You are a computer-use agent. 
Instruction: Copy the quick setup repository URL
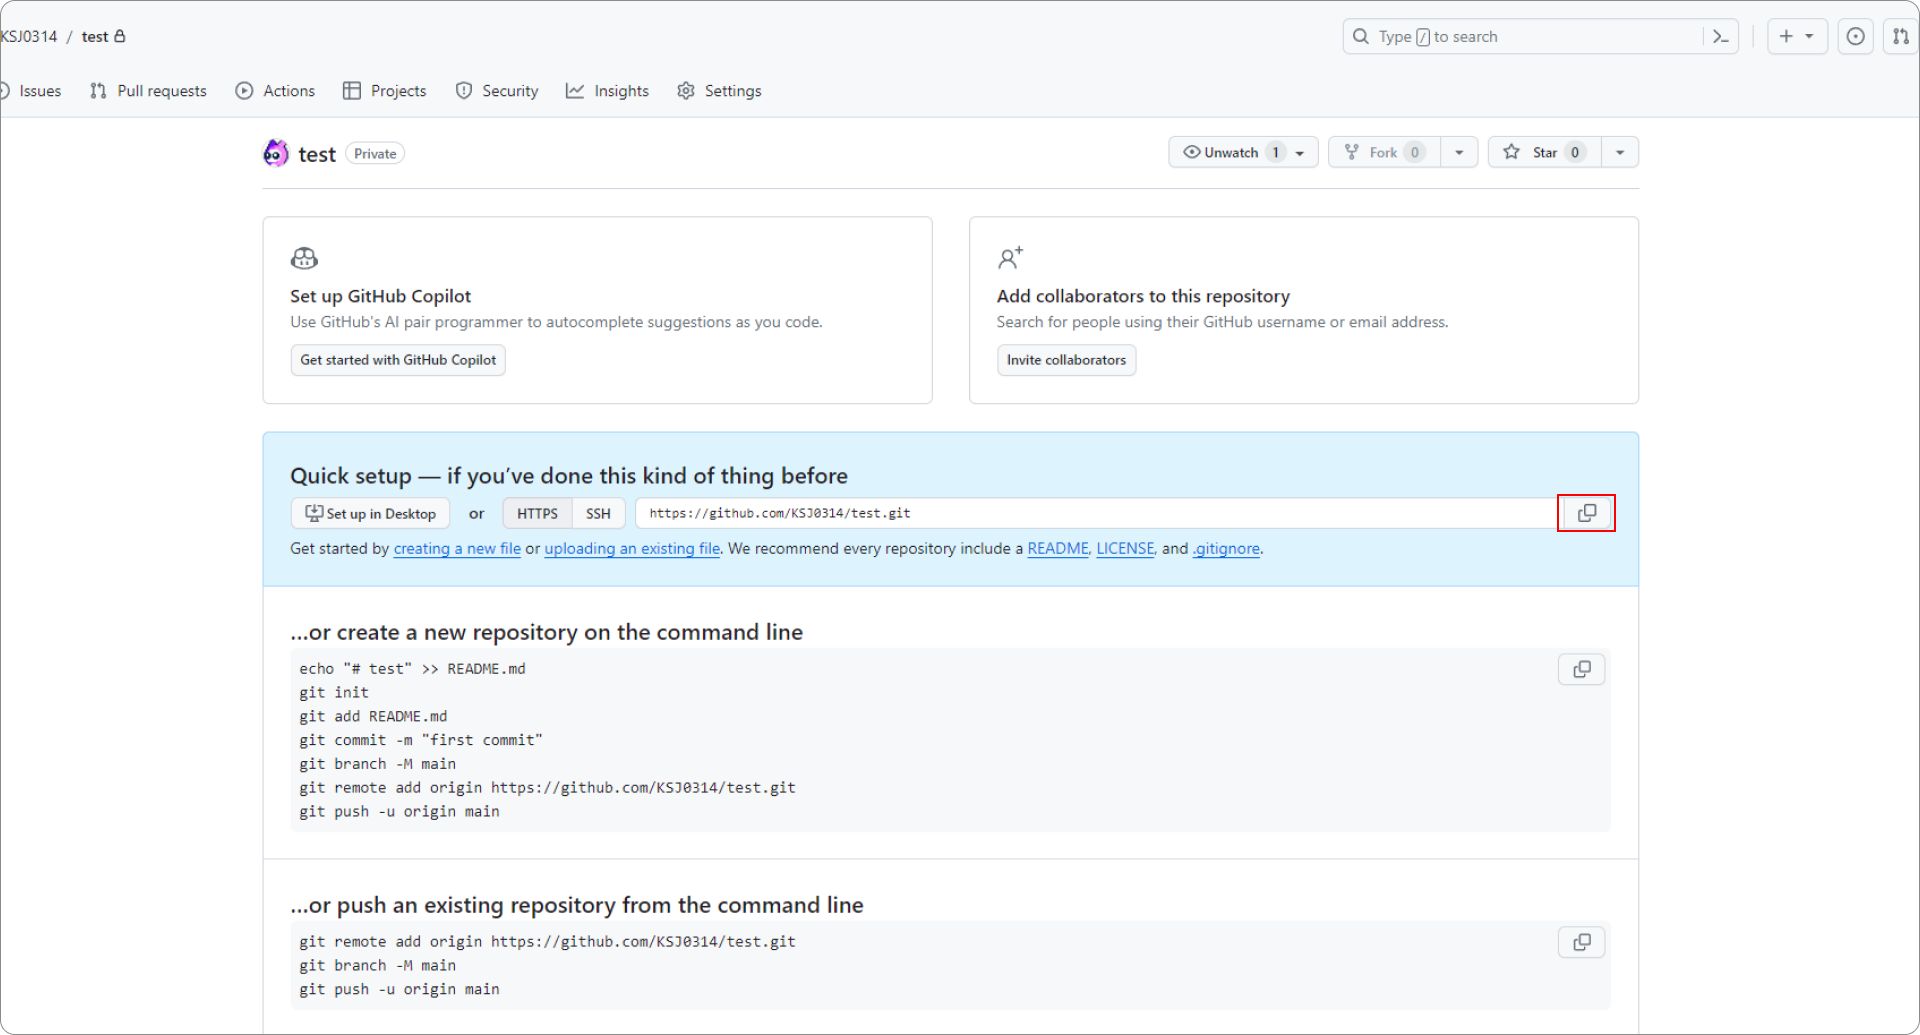tap(1586, 513)
